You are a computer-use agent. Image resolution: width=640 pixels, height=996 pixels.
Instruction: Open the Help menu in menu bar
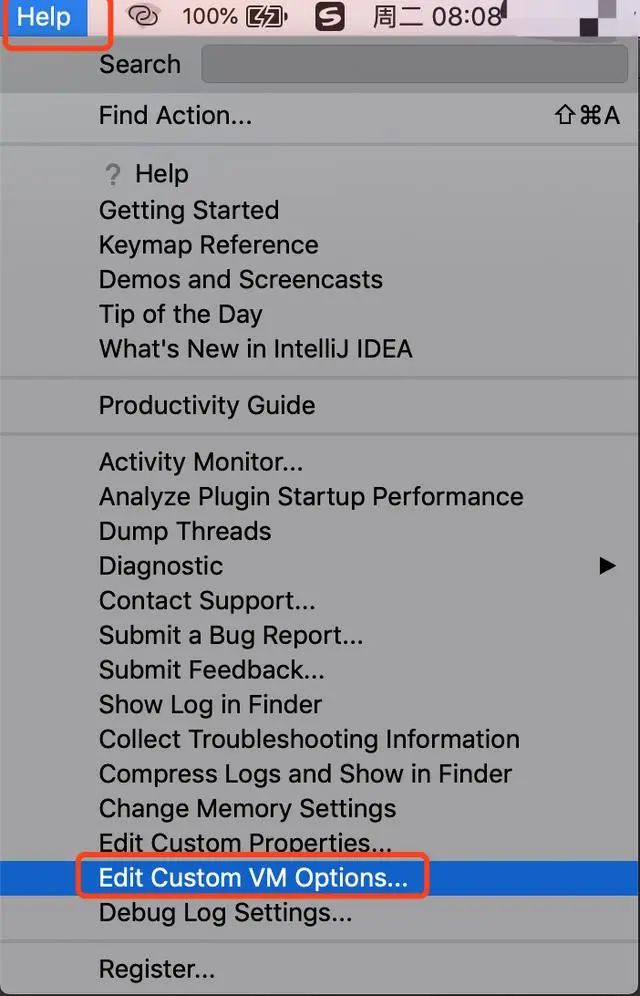click(44, 17)
